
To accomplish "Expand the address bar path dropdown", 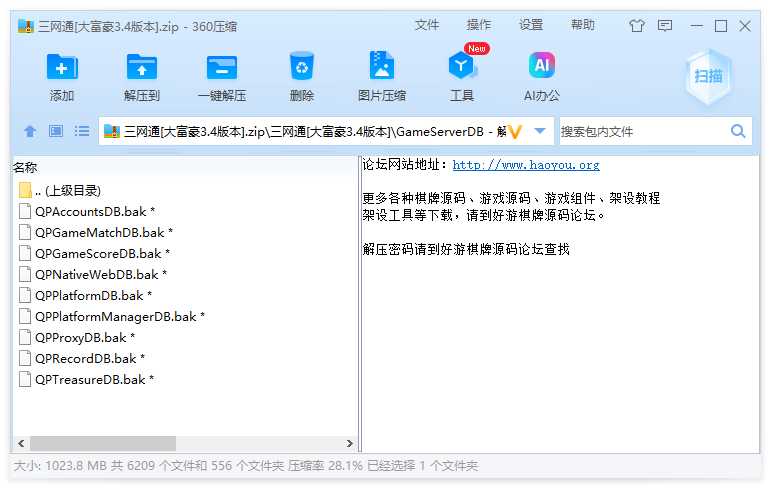I will [540, 131].
